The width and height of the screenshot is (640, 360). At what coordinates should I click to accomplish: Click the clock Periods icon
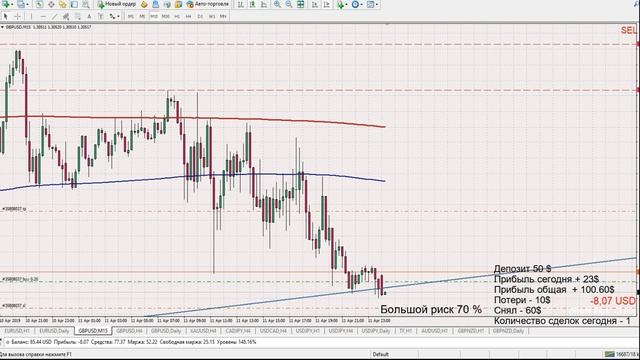[x=355, y=4]
